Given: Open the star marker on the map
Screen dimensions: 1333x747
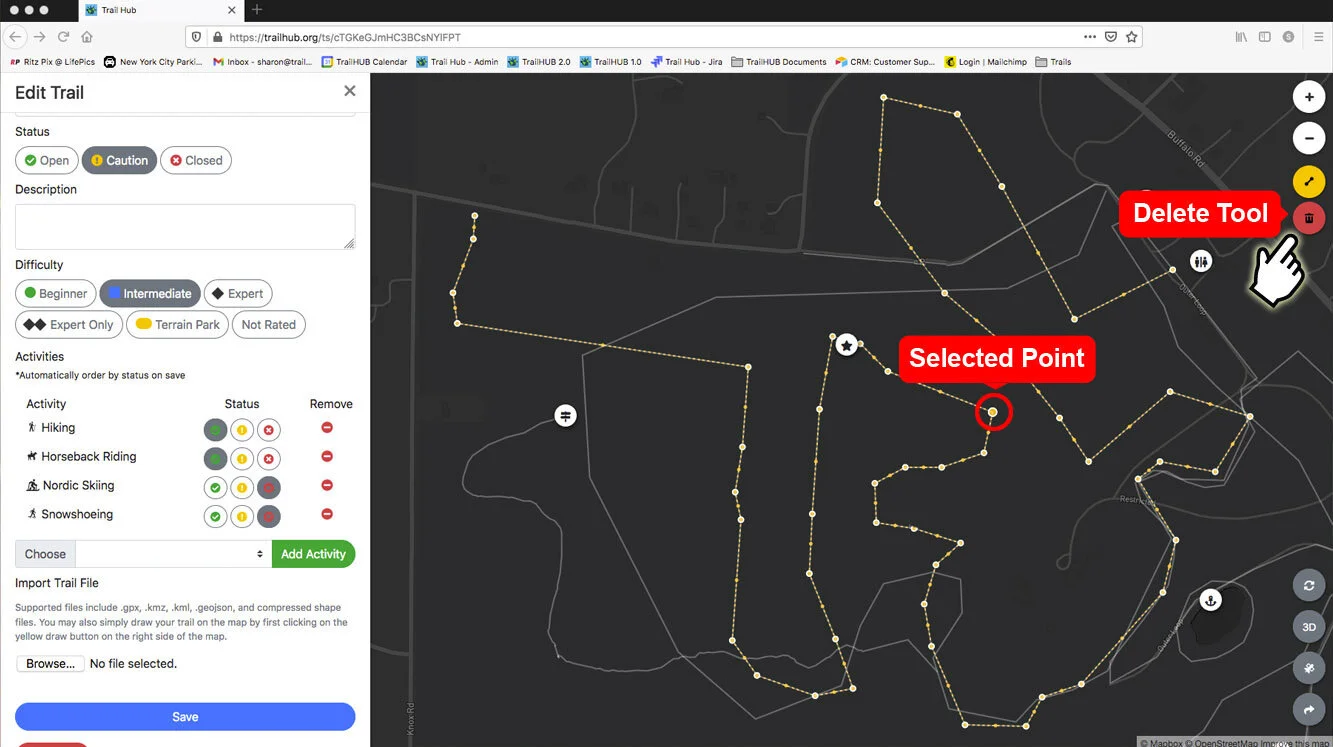Looking at the screenshot, I should (847, 345).
